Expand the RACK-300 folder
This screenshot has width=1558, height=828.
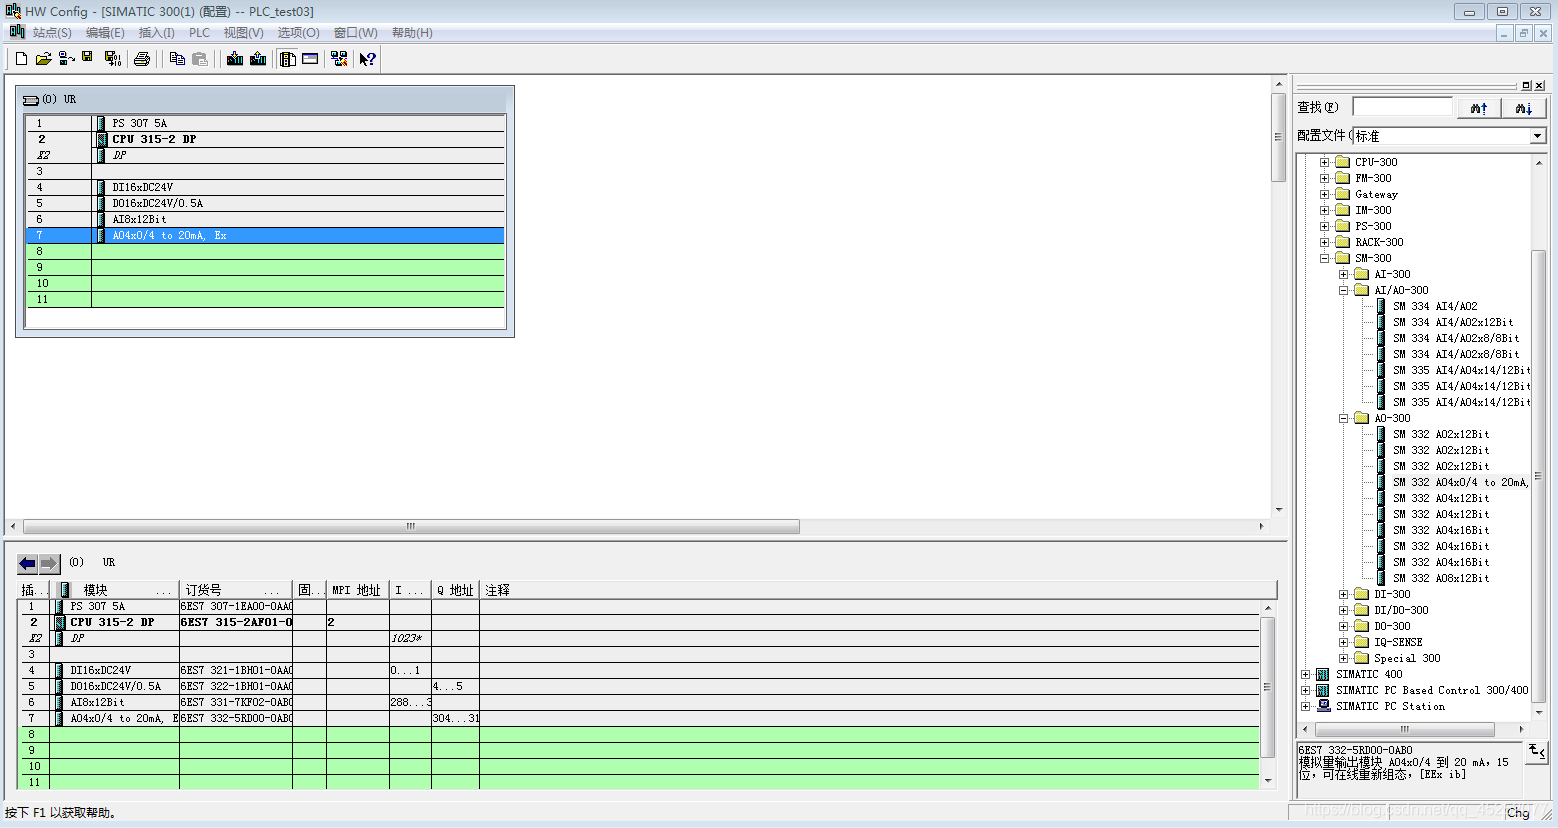(x=1324, y=242)
